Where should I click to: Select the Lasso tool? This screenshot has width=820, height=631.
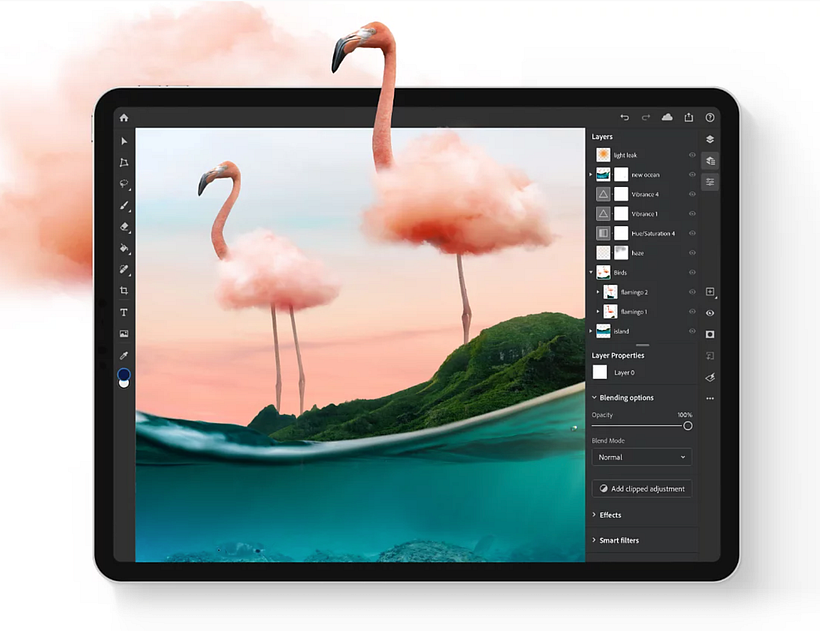click(124, 183)
